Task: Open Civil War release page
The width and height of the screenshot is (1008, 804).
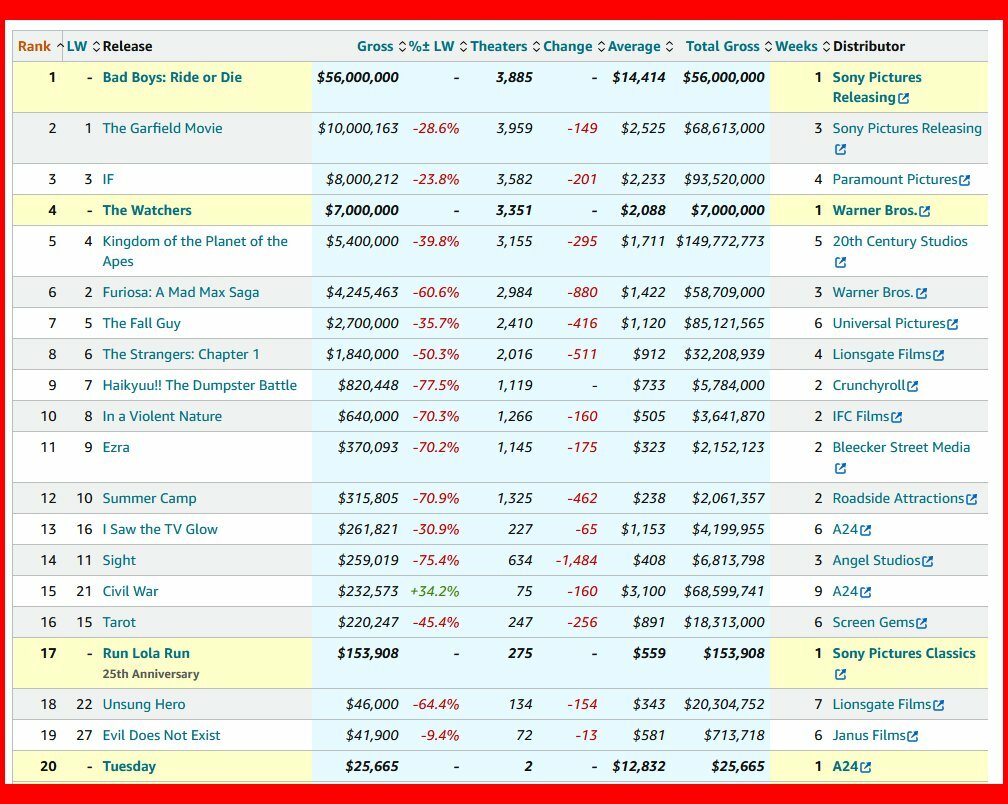Action: [x=130, y=591]
